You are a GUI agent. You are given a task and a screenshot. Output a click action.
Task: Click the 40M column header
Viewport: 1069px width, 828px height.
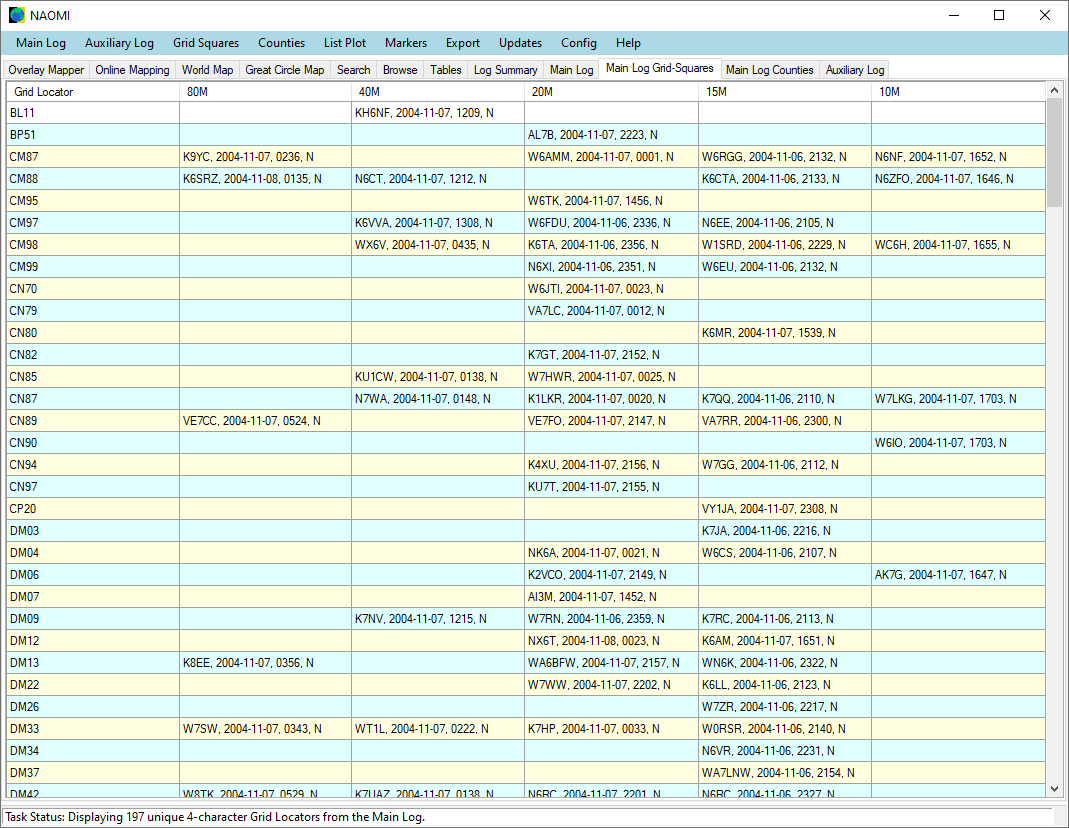pyautogui.click(x=438, y=92)
